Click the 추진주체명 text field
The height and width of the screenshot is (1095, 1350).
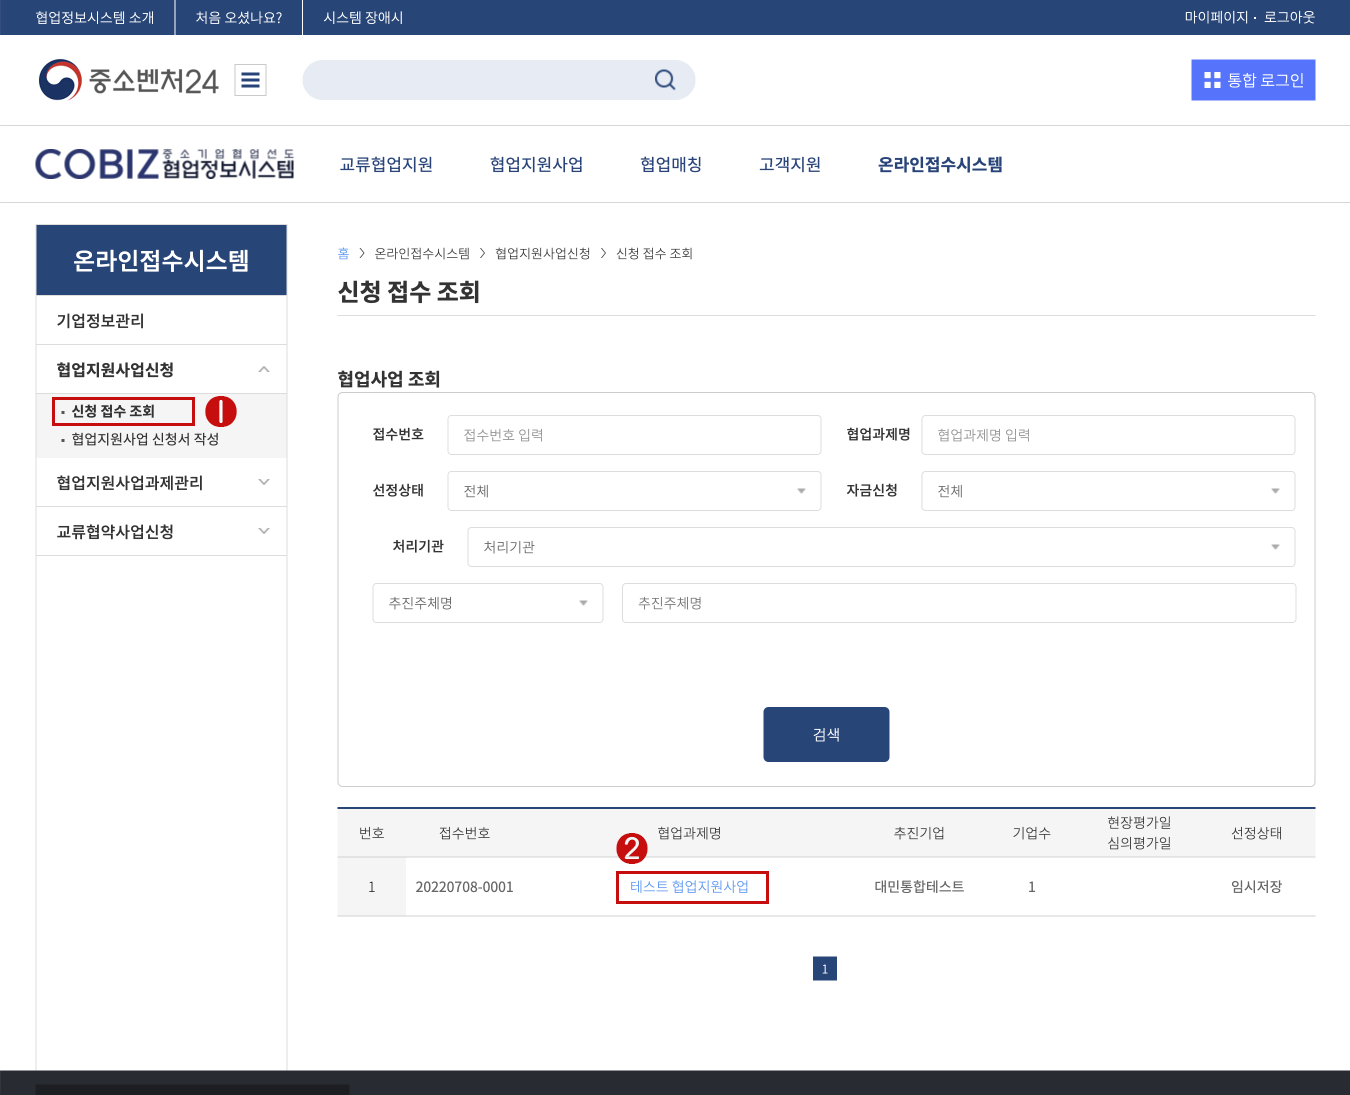point(959,603)
